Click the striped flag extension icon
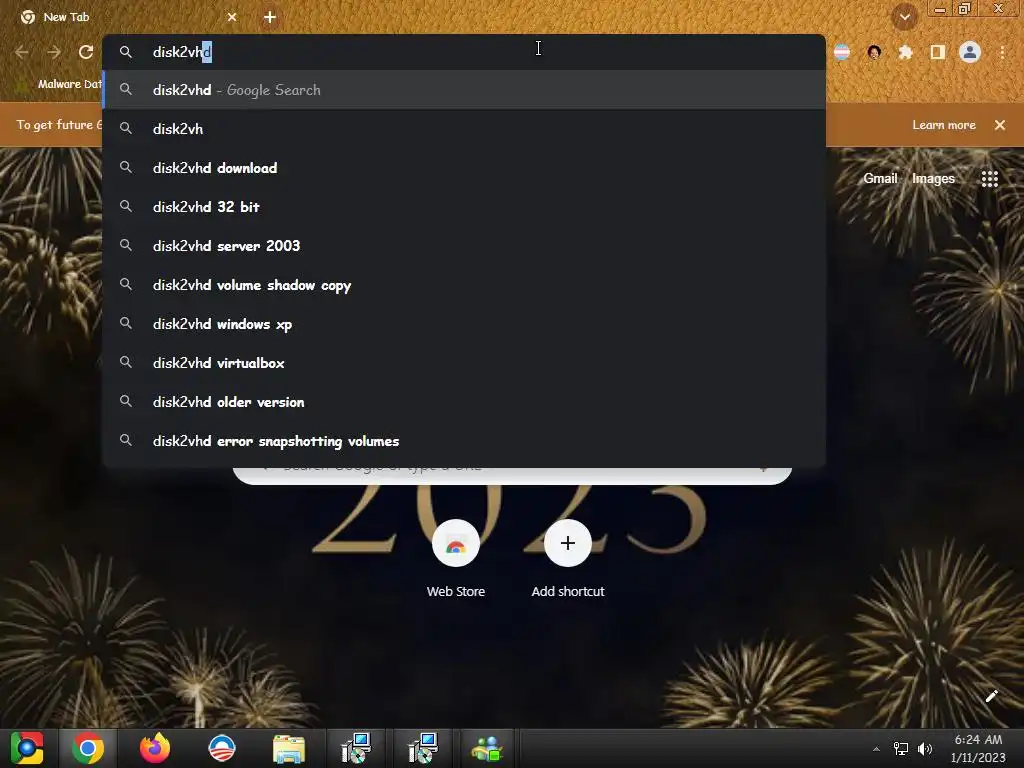Viewport: 1024px width, 768px height. (842, 52)
